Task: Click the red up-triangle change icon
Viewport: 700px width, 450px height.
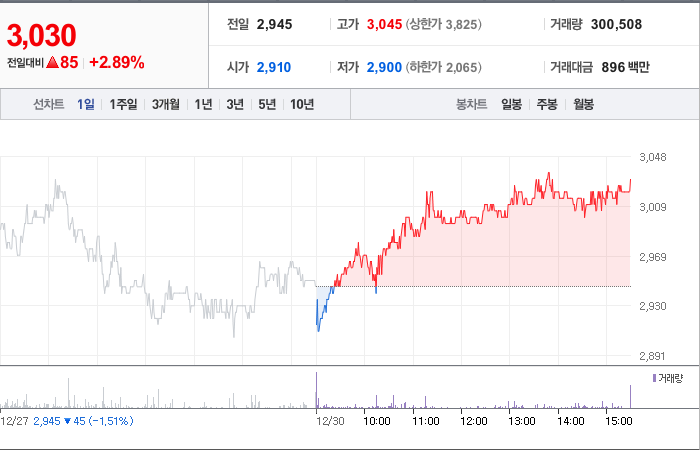Action: click(52, 62)
